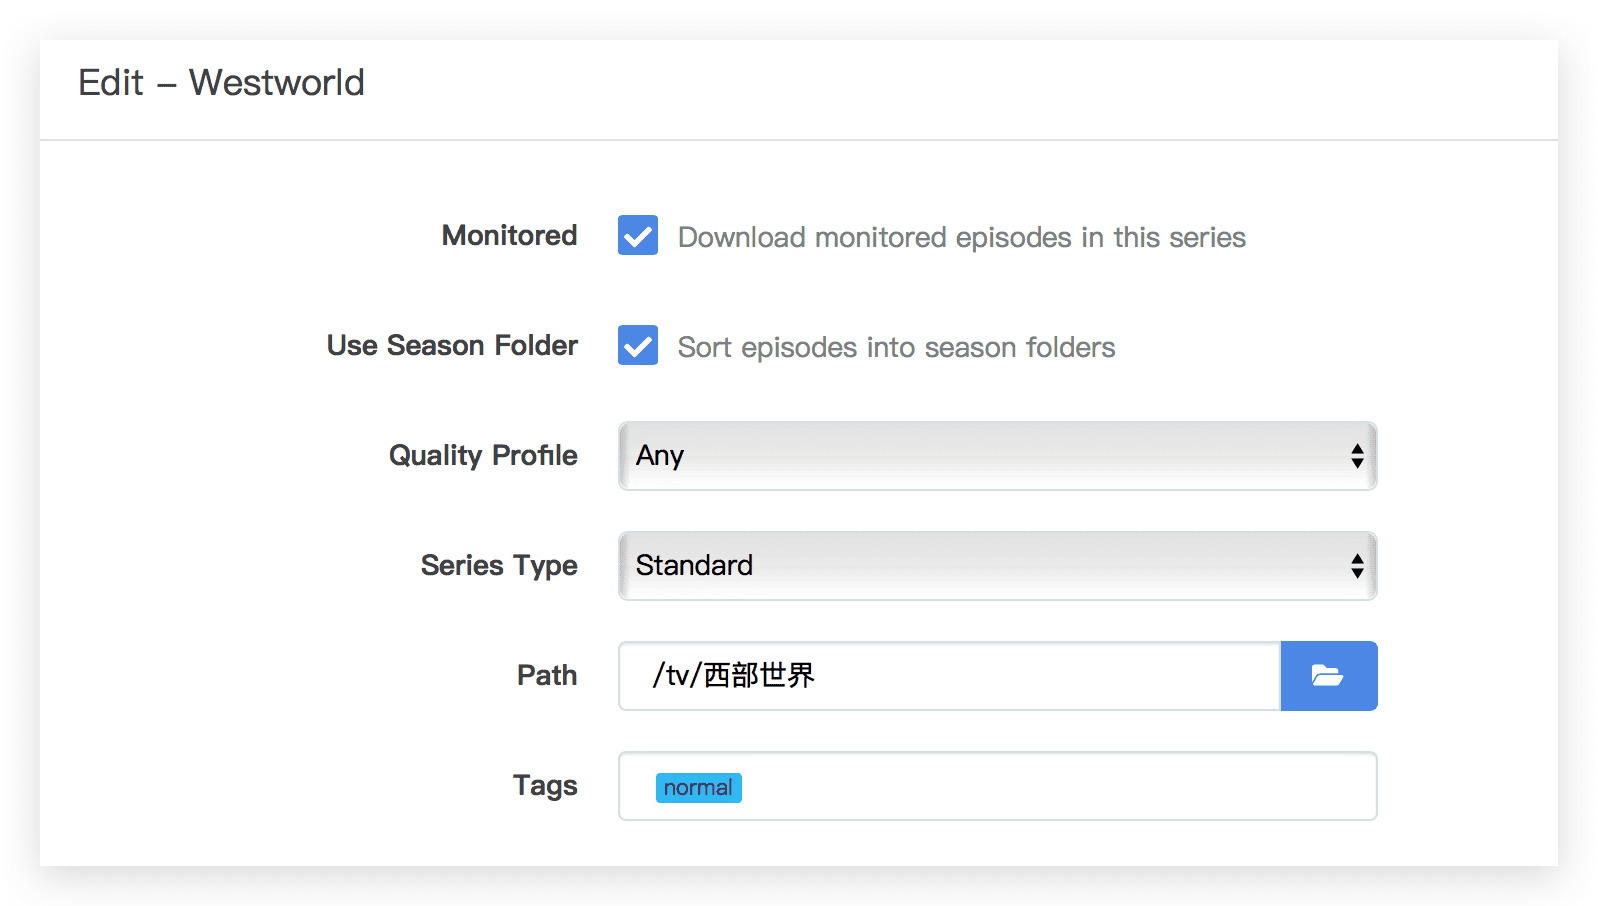Click the 'Edit – Westworld' dialog title
The height and width of the screenshot is (906, 1598).
(x=221, y=82)
